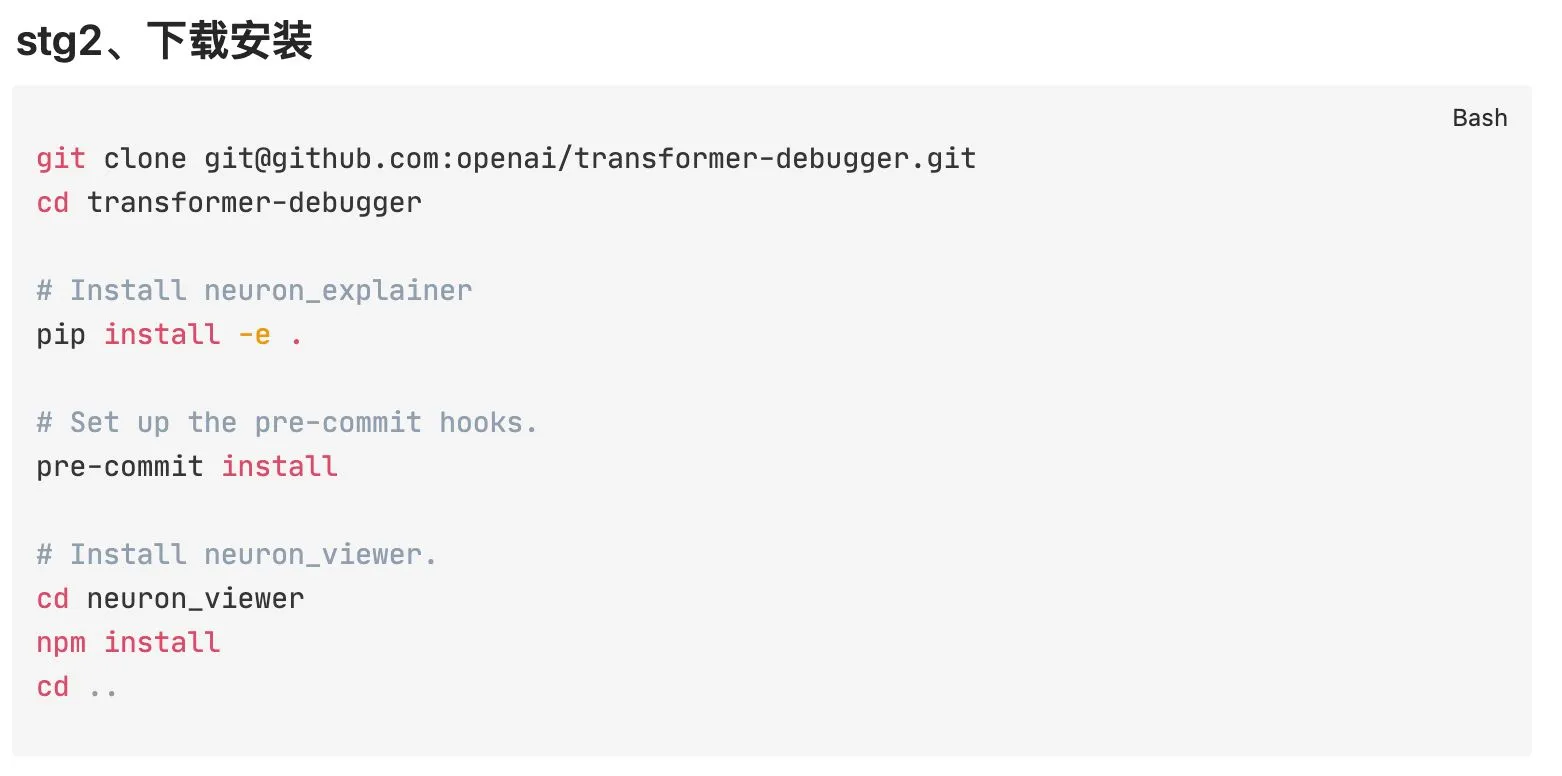Viewport: 1562px width, 776px height.
Task: Click the word "pip" in the code
Action: [x=61, y=334]
